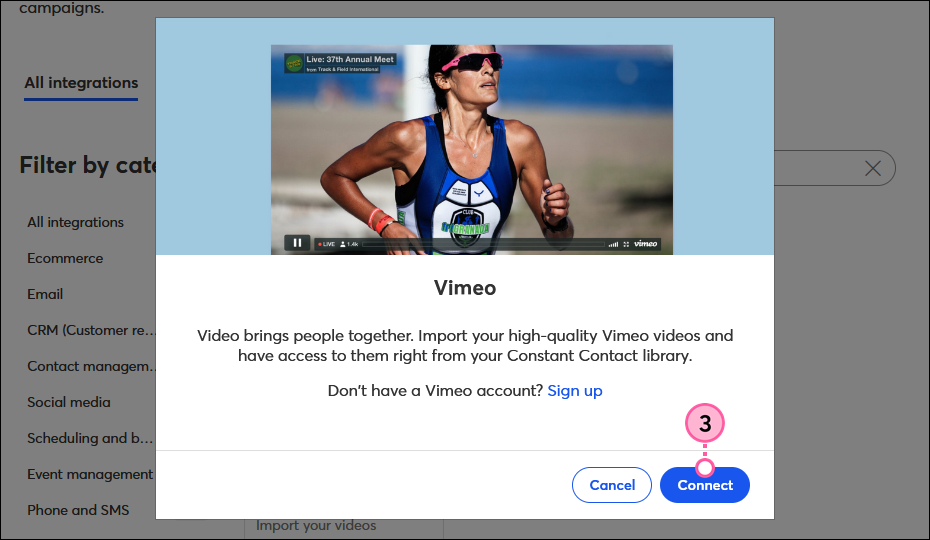Click the Filter by category heading
This screenshot has width=930, height=540.
pos(88,165)
